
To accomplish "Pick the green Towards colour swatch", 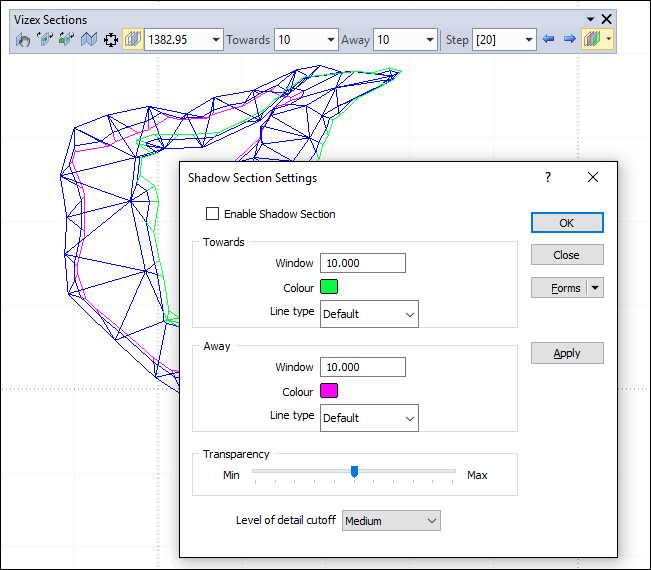I will click(329, 287).
